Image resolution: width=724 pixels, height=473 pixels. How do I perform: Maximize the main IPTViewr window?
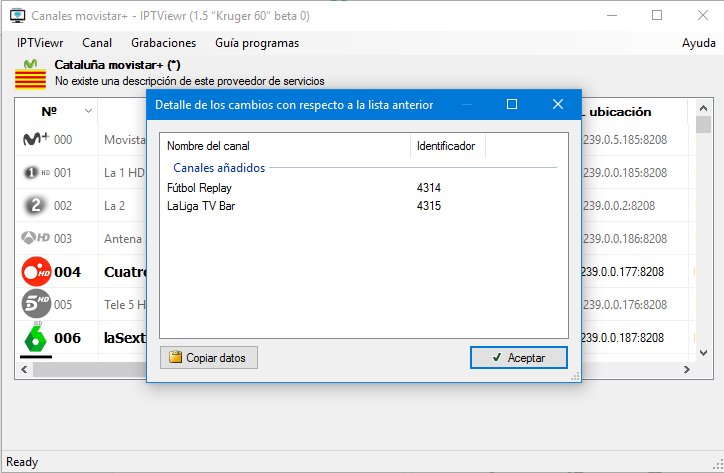(x=657, y=15)
